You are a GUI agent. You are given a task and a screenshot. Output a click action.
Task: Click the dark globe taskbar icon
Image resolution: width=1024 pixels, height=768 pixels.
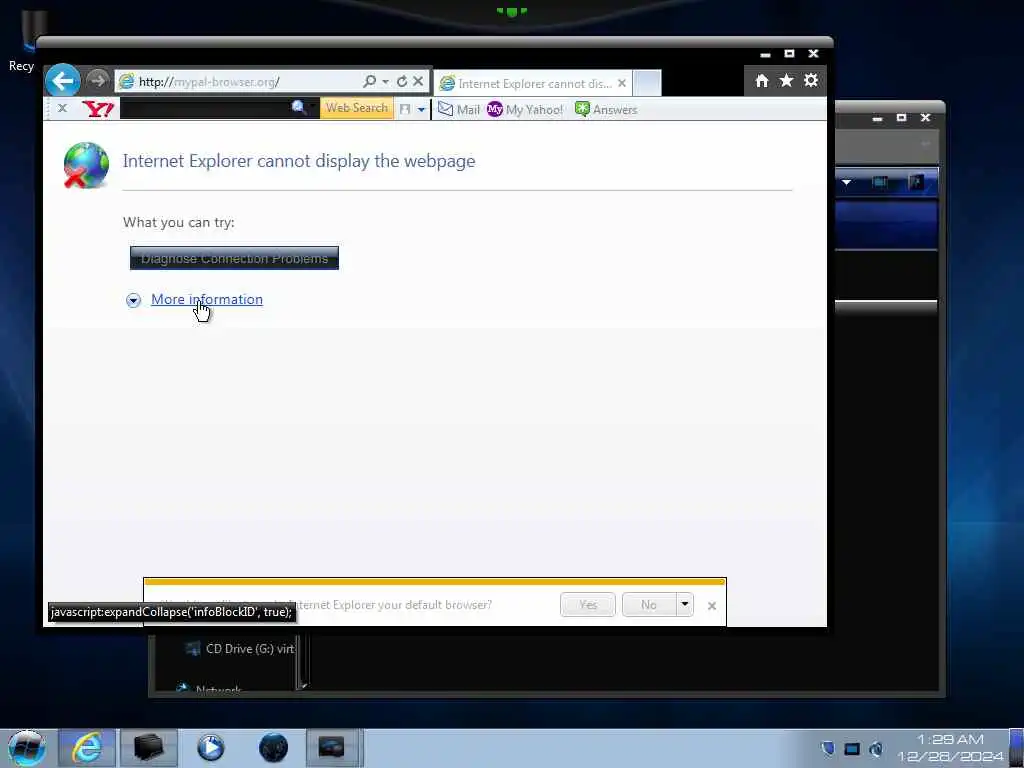point(273,748)
